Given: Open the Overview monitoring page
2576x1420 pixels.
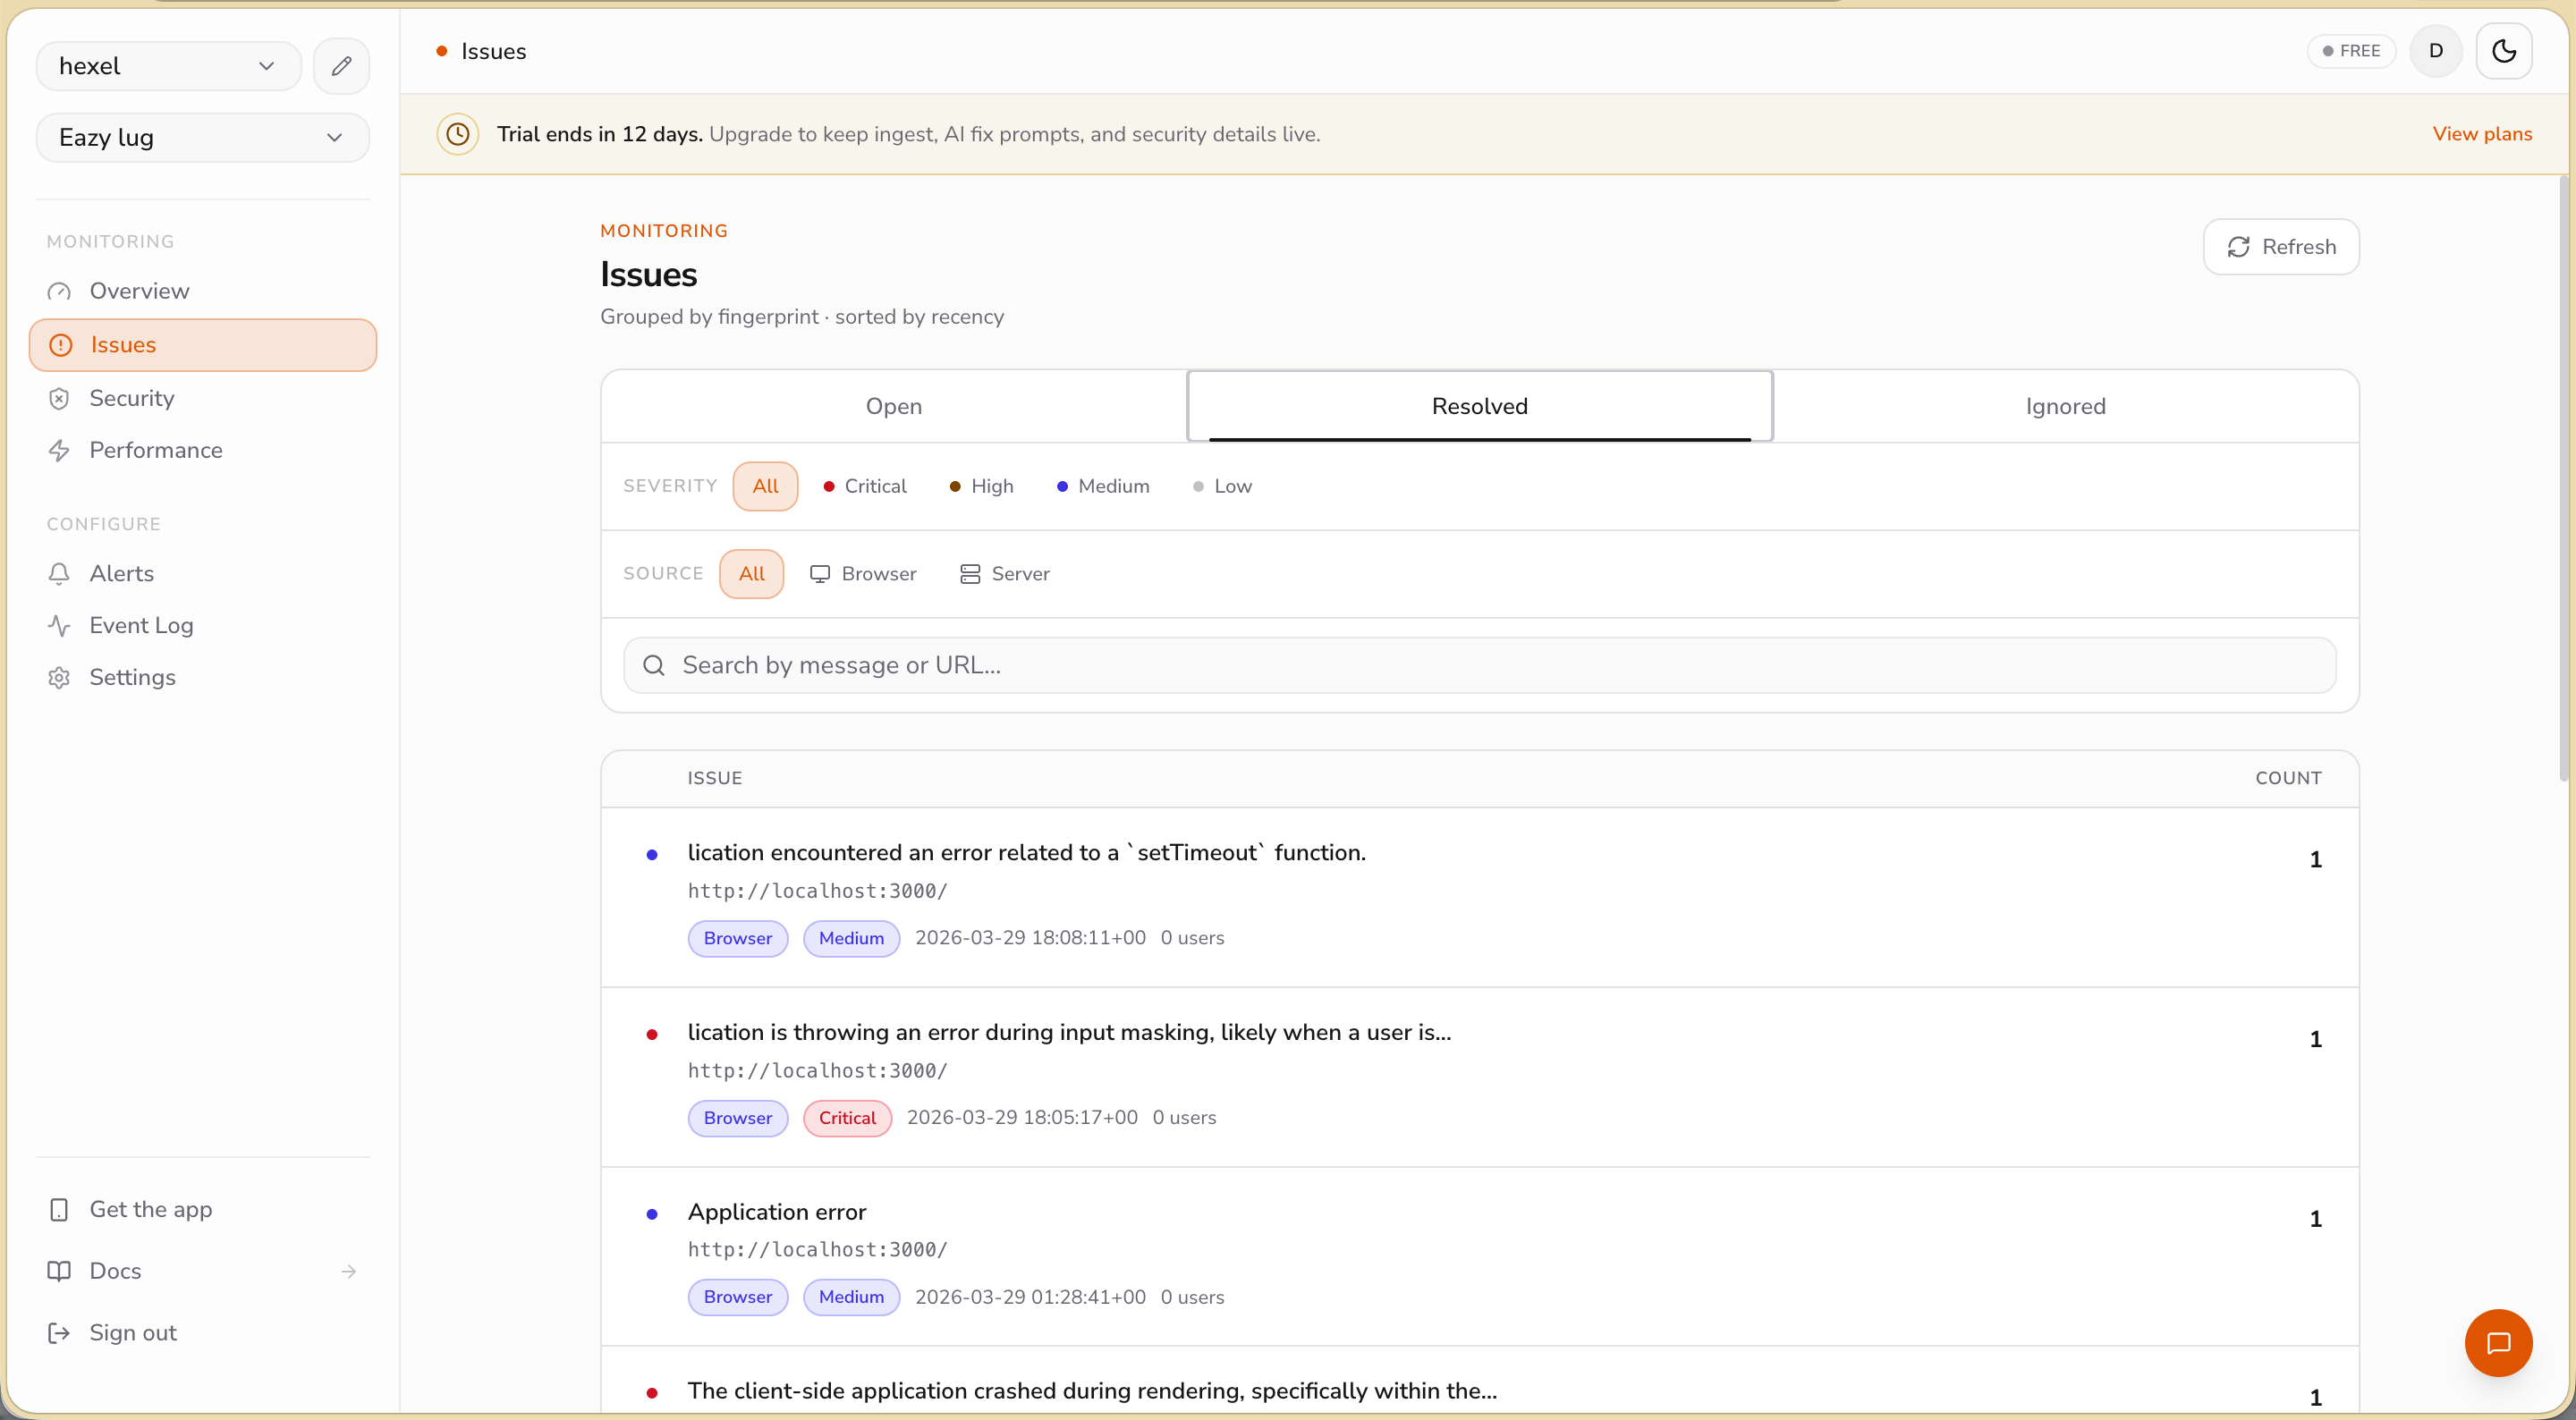Looking at the screenshot, I should pyautogui.click(x=139, y=291).
